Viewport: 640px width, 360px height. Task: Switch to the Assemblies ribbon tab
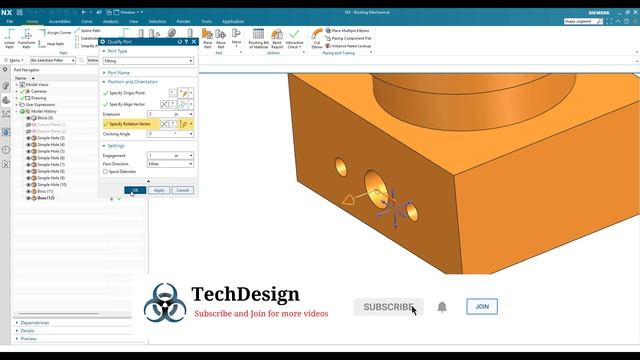click(60, 21)
